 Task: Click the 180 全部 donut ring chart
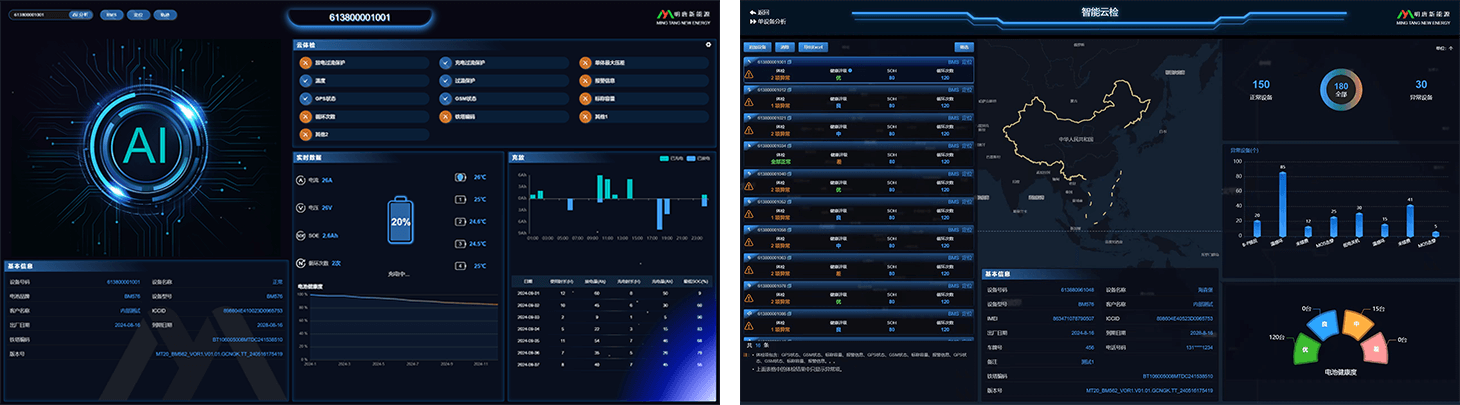(1340, 91)
